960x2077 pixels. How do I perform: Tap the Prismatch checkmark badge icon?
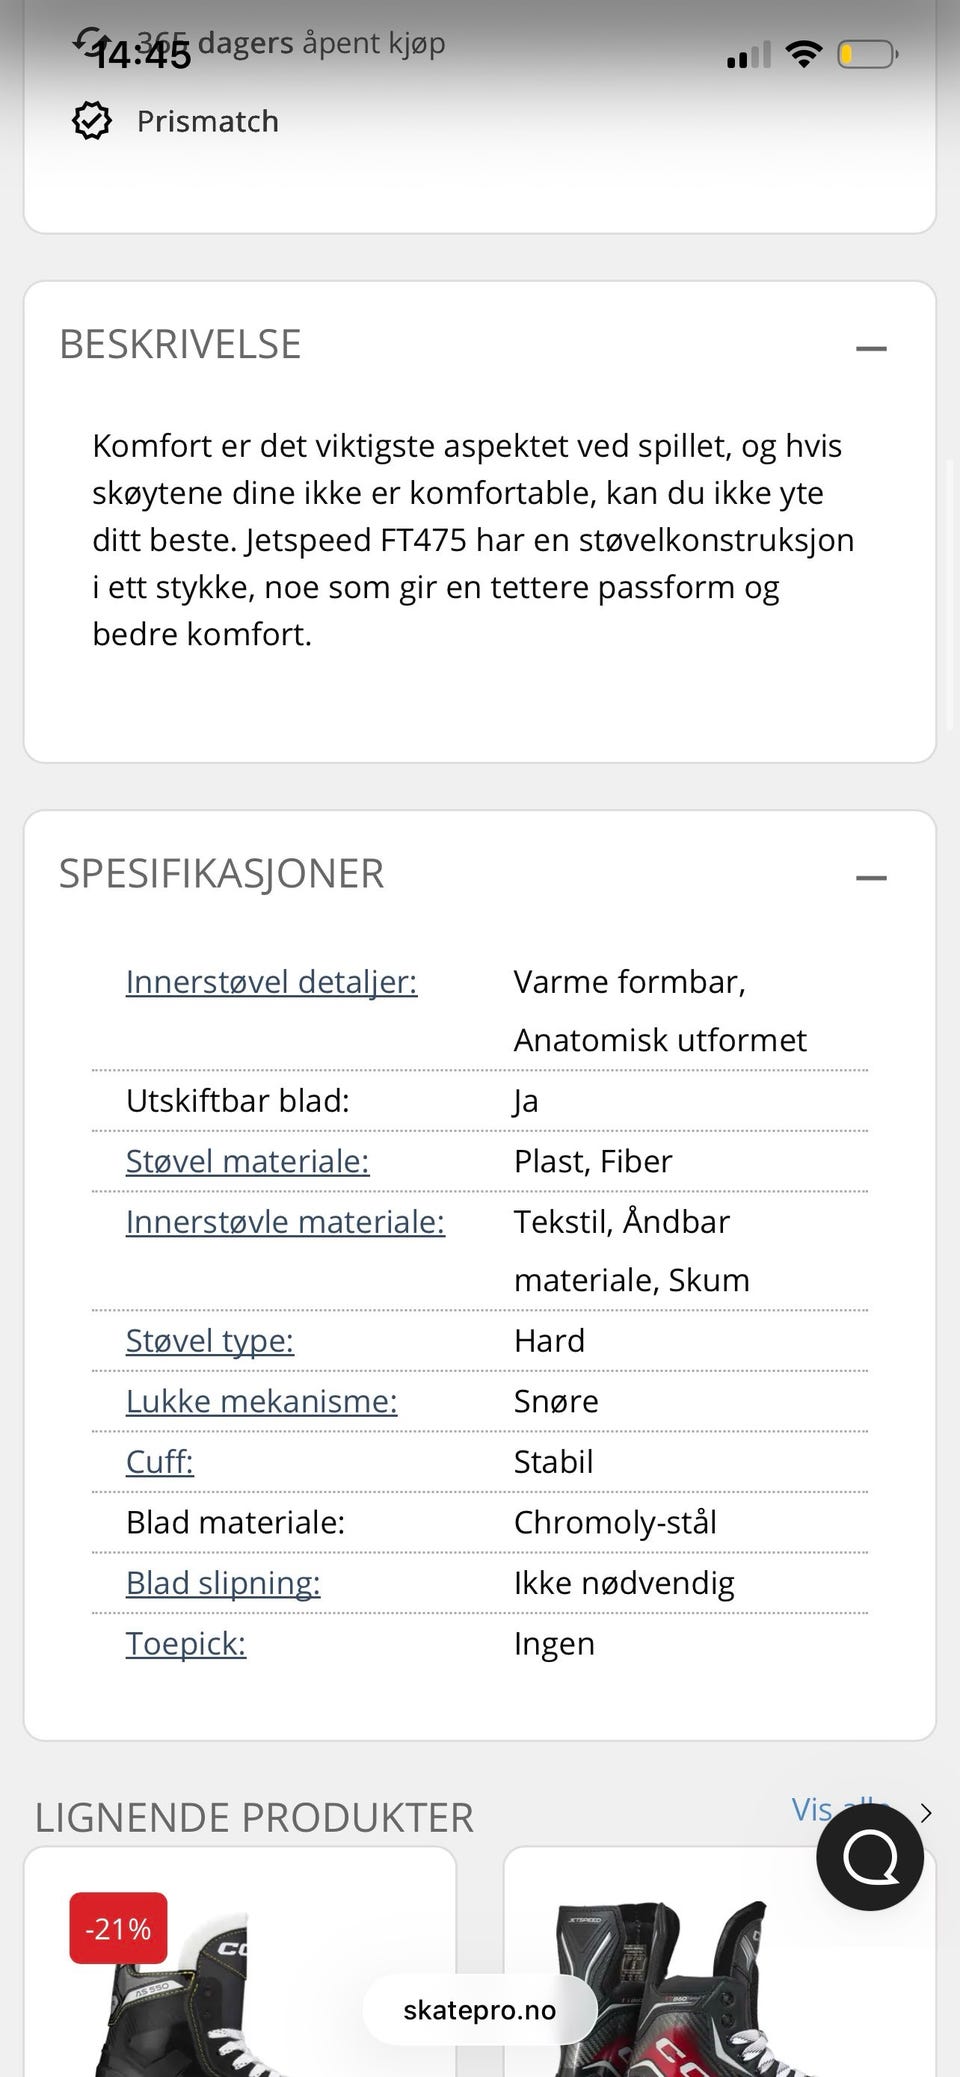92,121
